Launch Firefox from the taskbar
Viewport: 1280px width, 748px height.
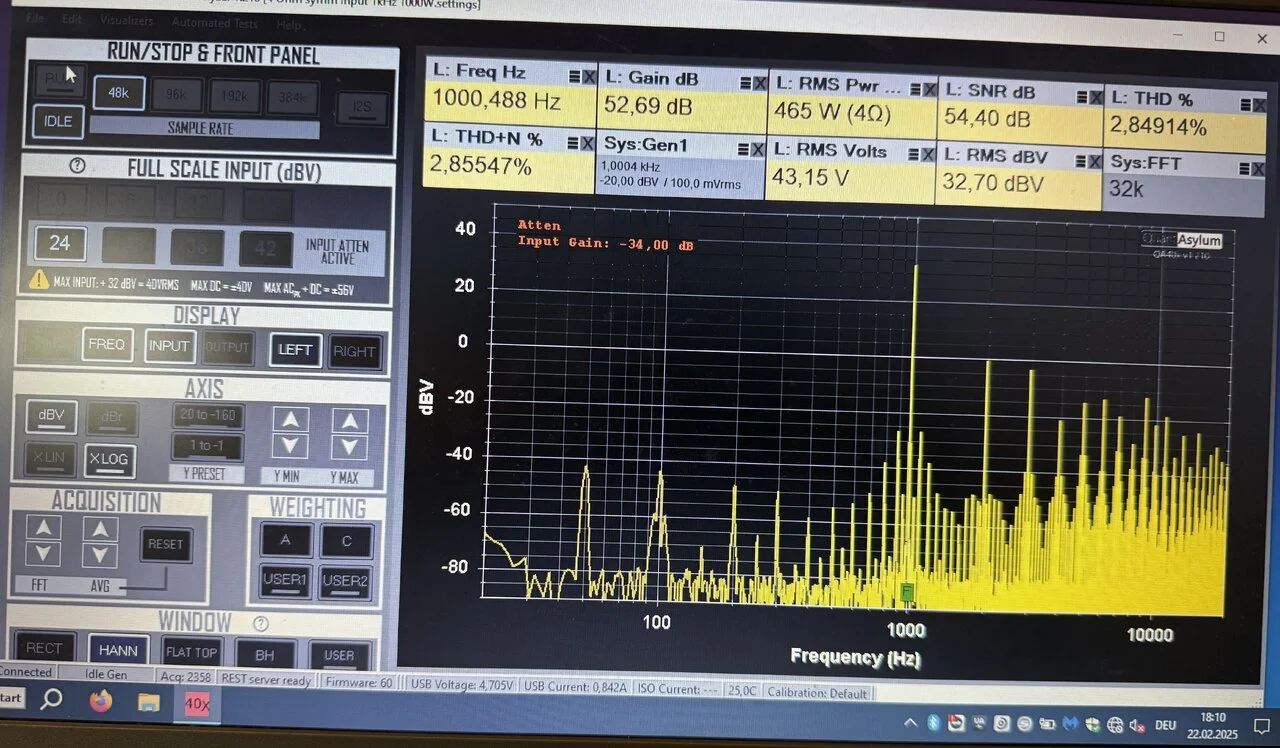(x=101, y=702)
